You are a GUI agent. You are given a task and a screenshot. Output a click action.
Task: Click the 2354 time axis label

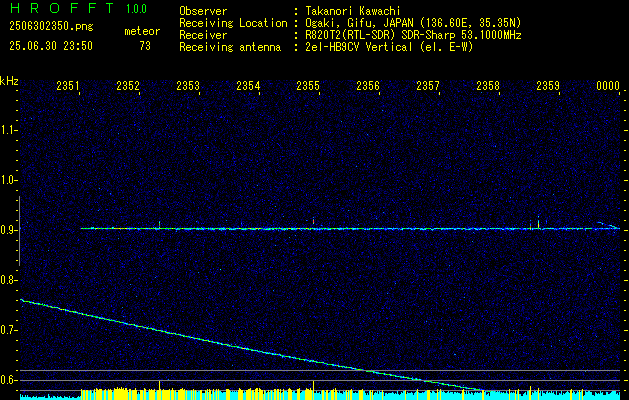tap(248, 85)
